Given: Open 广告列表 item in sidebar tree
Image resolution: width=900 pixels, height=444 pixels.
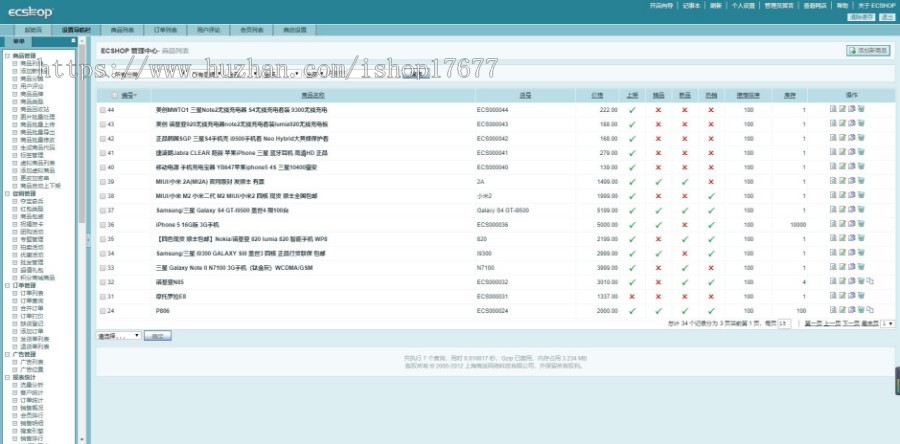Looking at the screenshot, I should (x=32, y=362).
